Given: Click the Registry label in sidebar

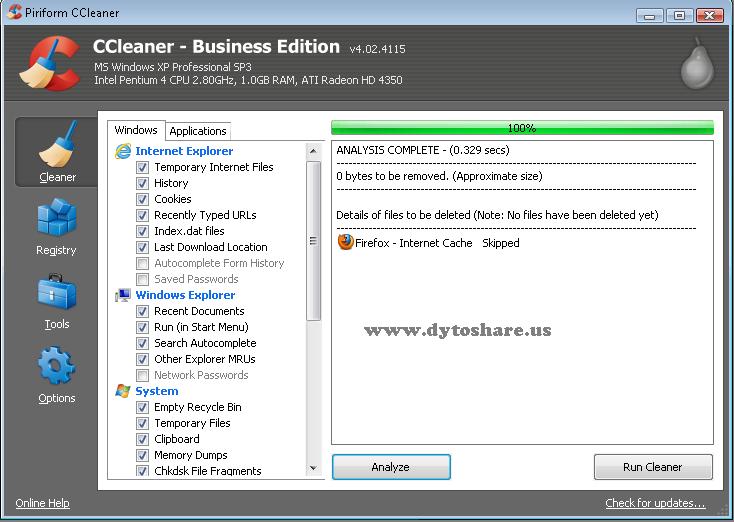Looking at the screenshot, I should pos(56,250).
